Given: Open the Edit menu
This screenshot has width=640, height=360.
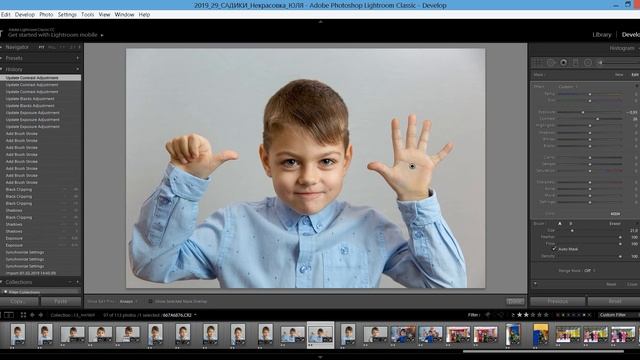Looking at the screenshot, I should 6,14.
